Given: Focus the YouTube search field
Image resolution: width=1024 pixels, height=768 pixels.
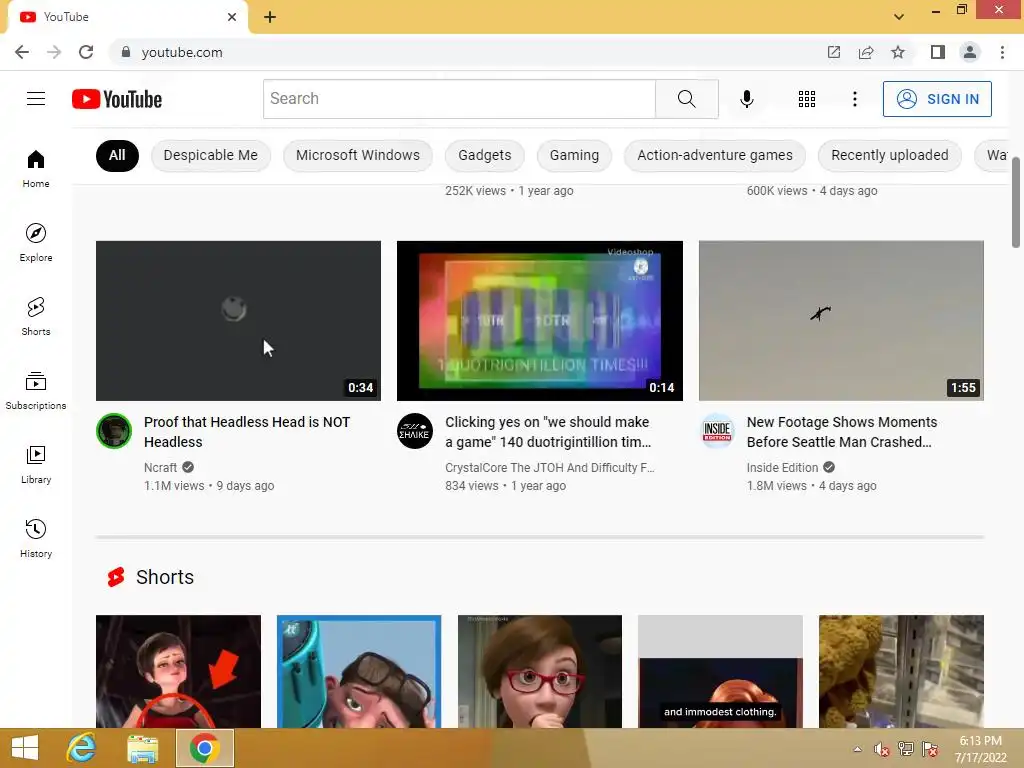Looking at the screenshot, I should (459, 99).
